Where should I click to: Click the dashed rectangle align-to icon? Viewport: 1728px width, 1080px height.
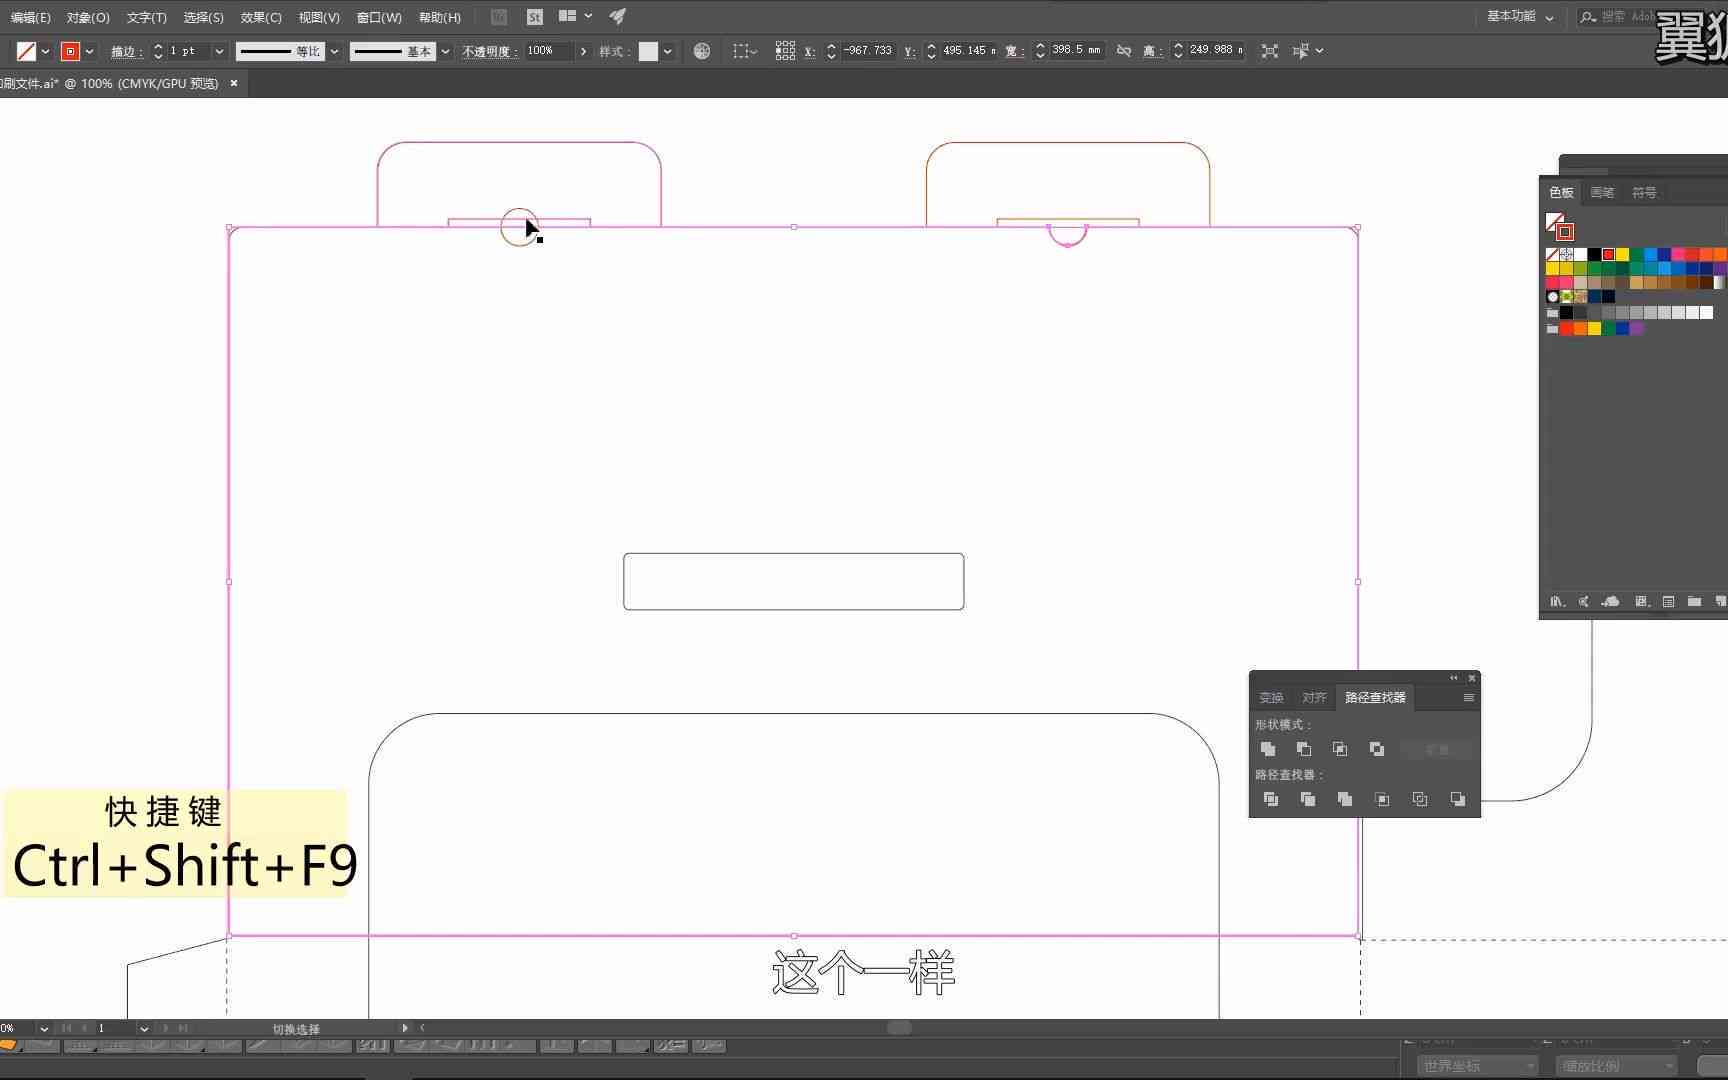point(745,51)
